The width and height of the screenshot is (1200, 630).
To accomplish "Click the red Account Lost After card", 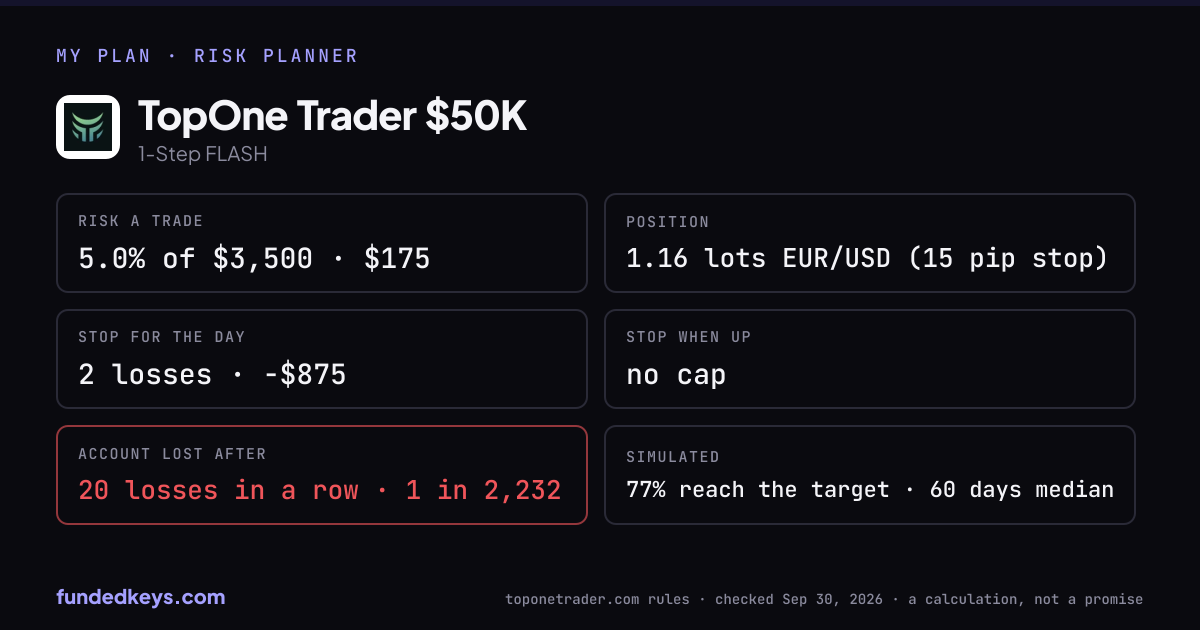I will 322,475.
